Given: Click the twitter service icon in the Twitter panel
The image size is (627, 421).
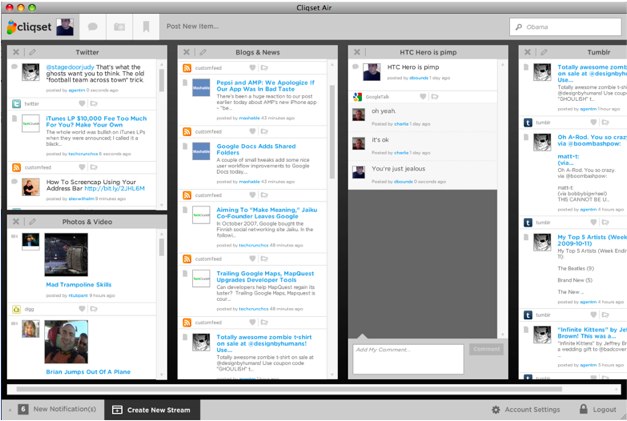Looking at the screenshot, I should (16, 104).
